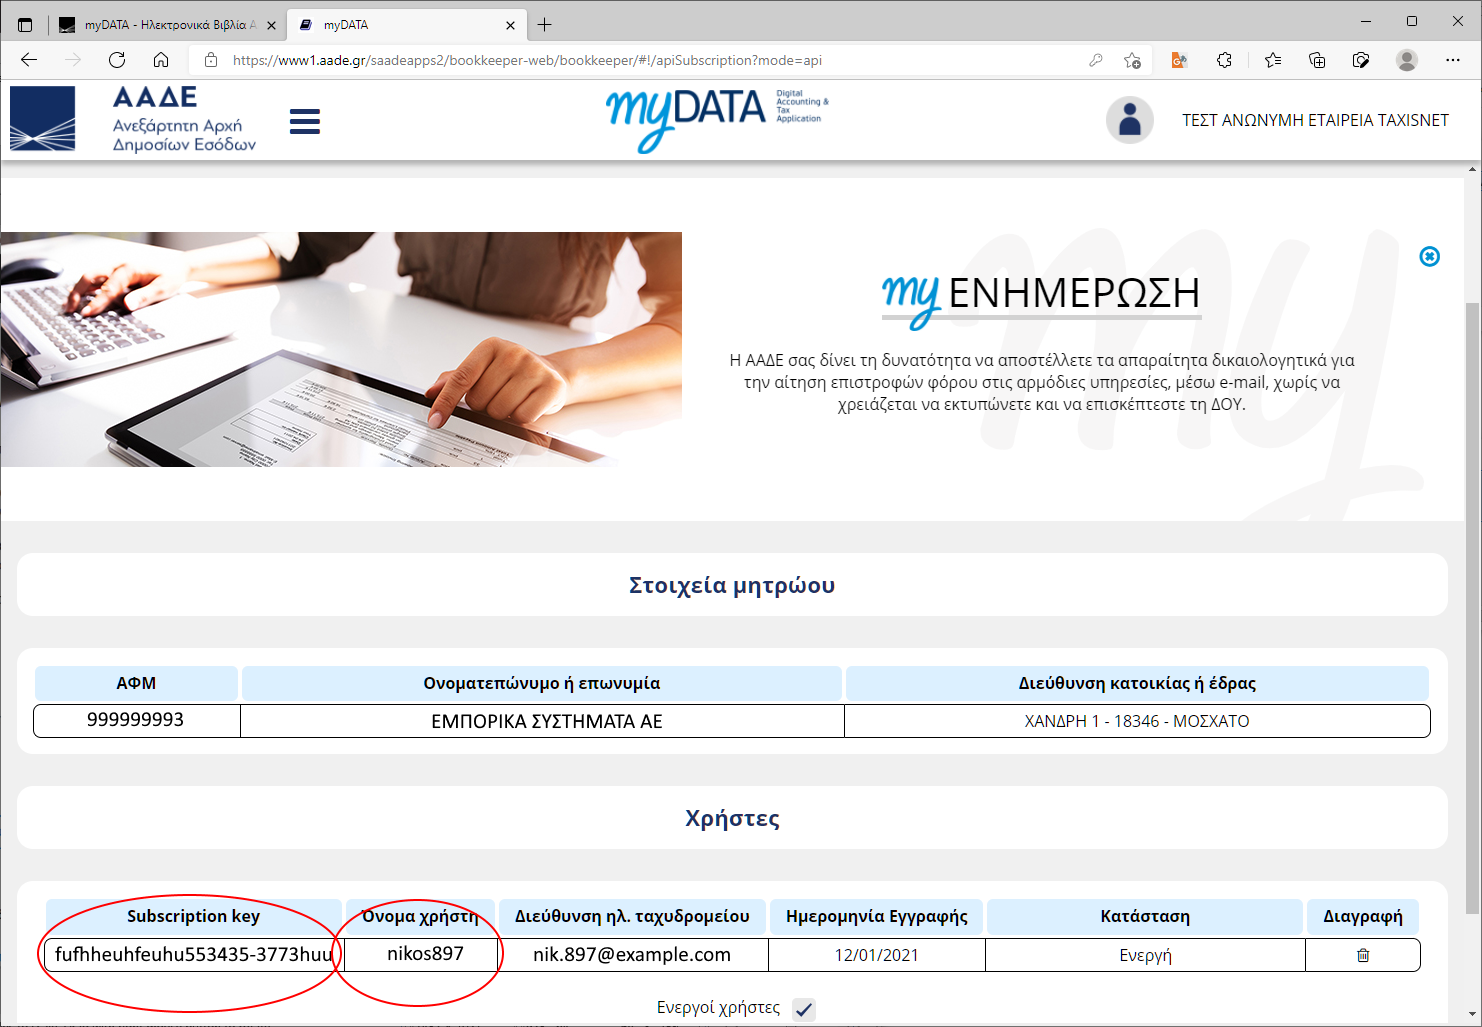Click the Όνομα χρήστη column header
Image resolution: width=1482 pixels, height=1027 pixels.
click(420, 916)
